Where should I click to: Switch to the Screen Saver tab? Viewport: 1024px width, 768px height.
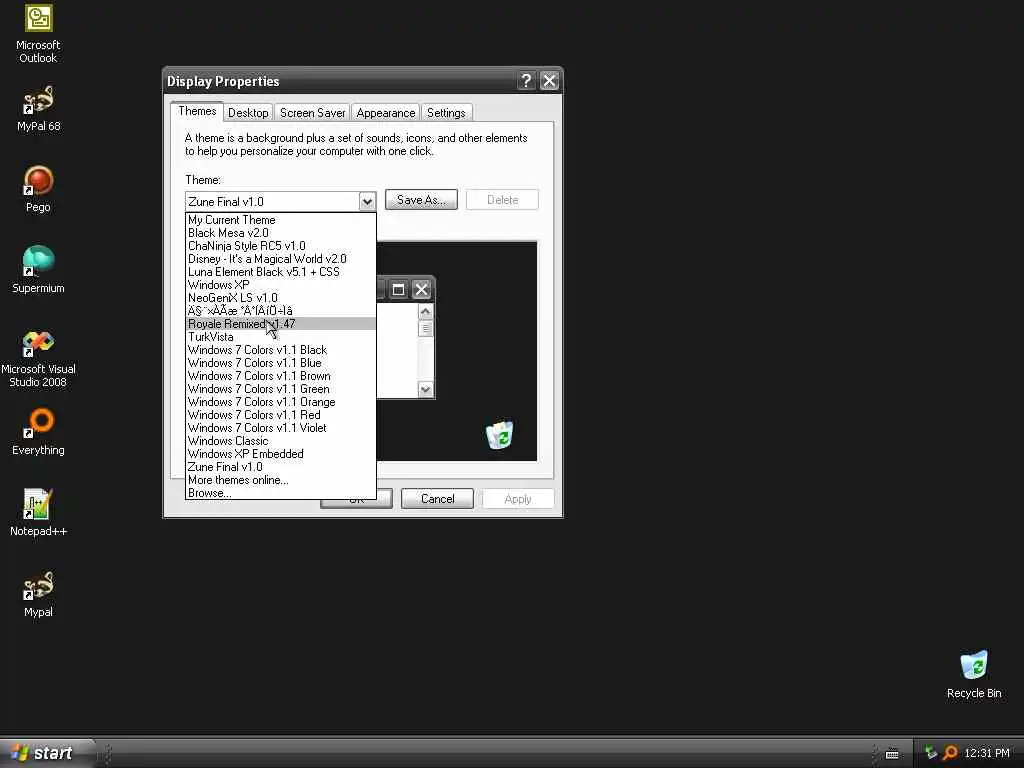(x=312, y=113)
